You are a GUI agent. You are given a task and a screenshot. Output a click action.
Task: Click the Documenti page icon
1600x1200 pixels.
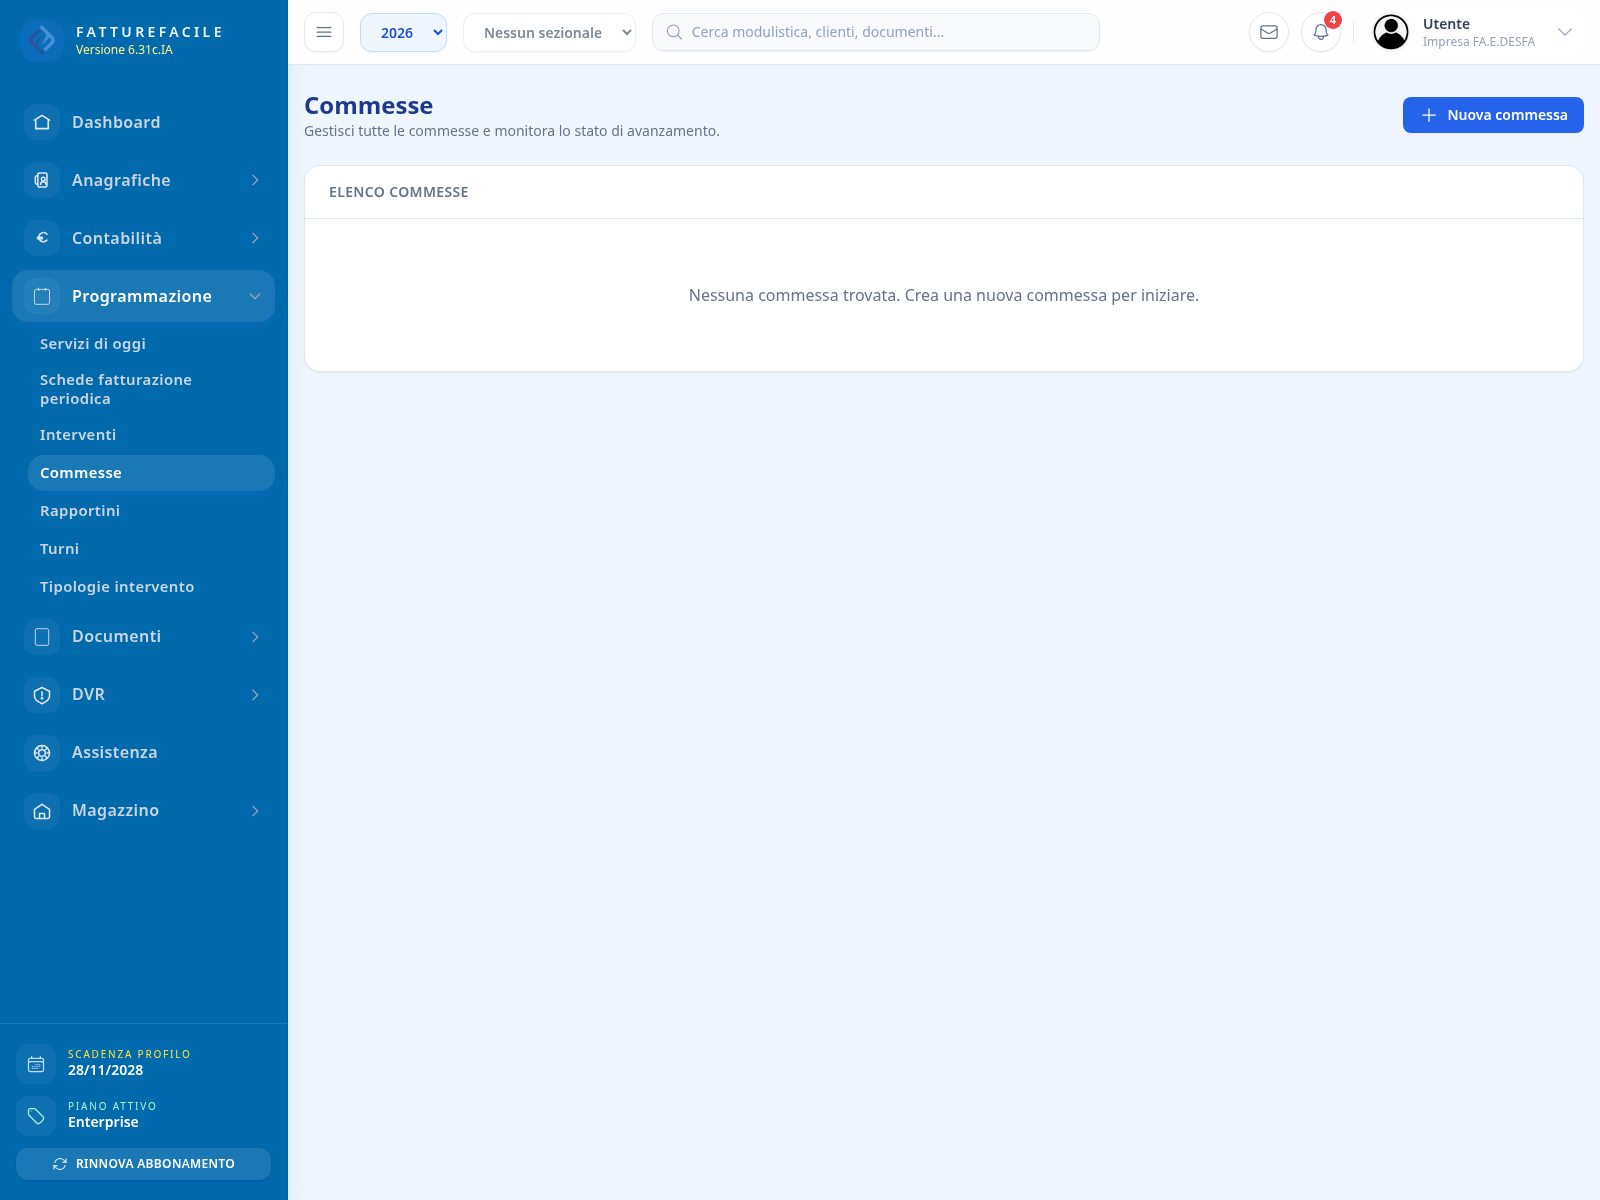click(42, 636)
